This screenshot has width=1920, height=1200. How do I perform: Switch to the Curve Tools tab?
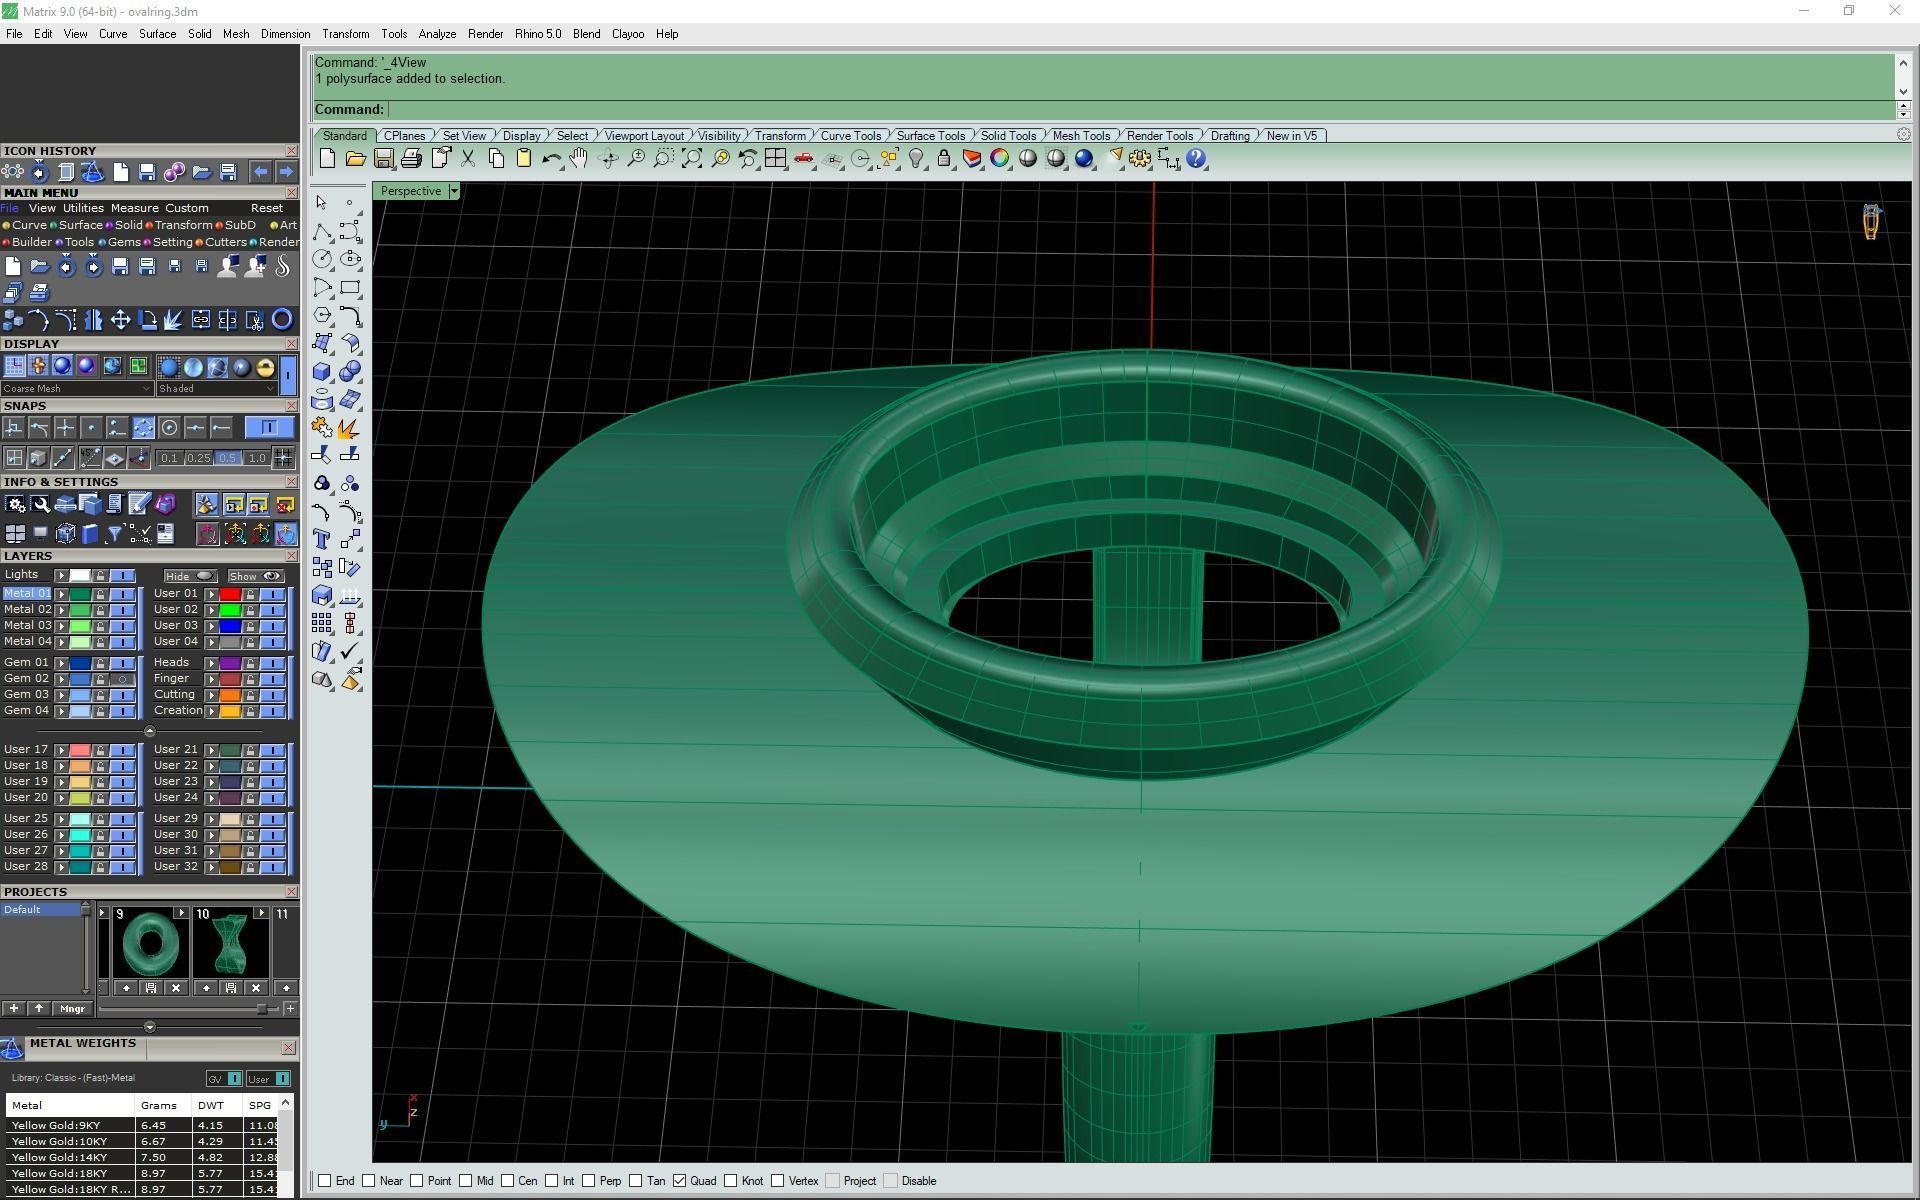click(x=851, y=136)
